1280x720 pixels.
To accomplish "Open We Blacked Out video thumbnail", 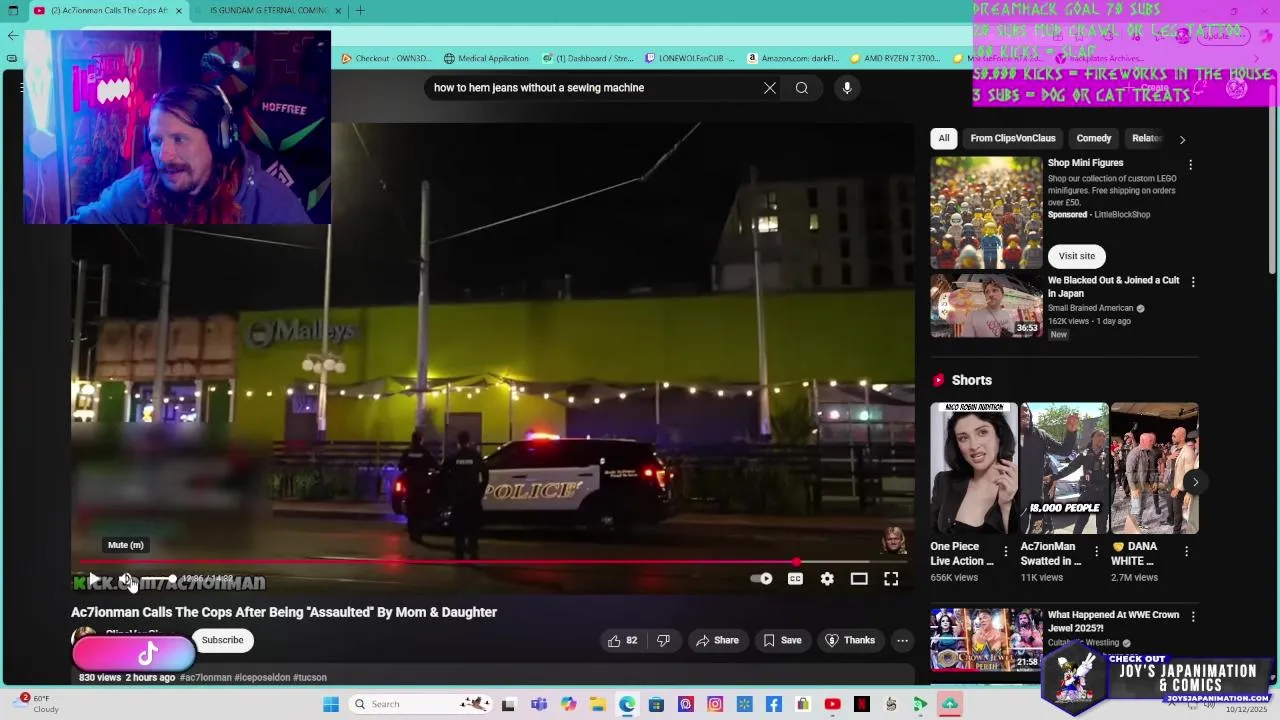I will [x=986, y=306].
